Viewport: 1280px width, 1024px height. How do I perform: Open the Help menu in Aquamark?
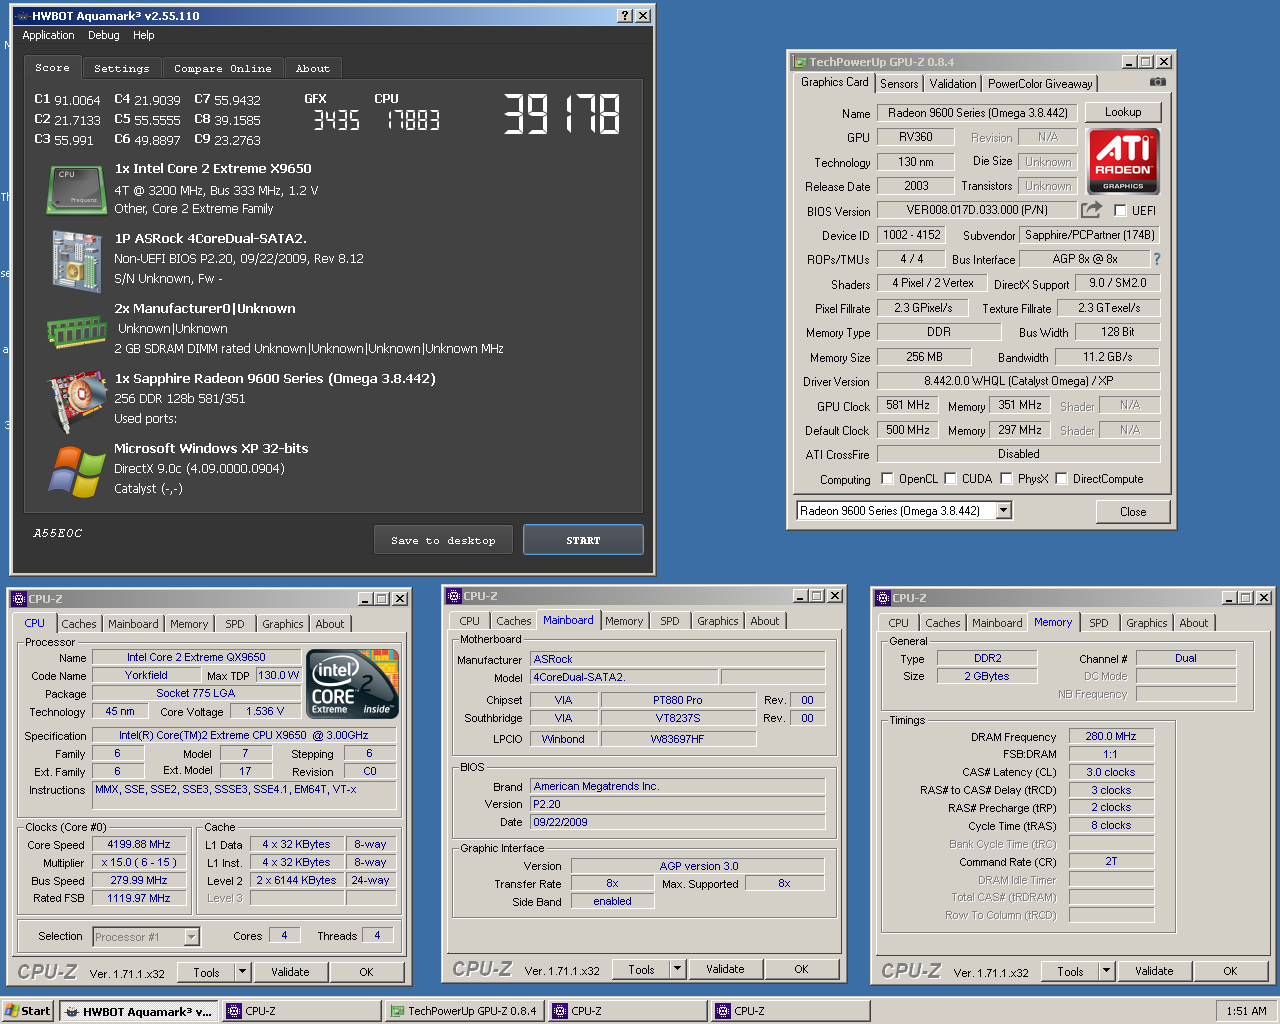coord(144,35)
